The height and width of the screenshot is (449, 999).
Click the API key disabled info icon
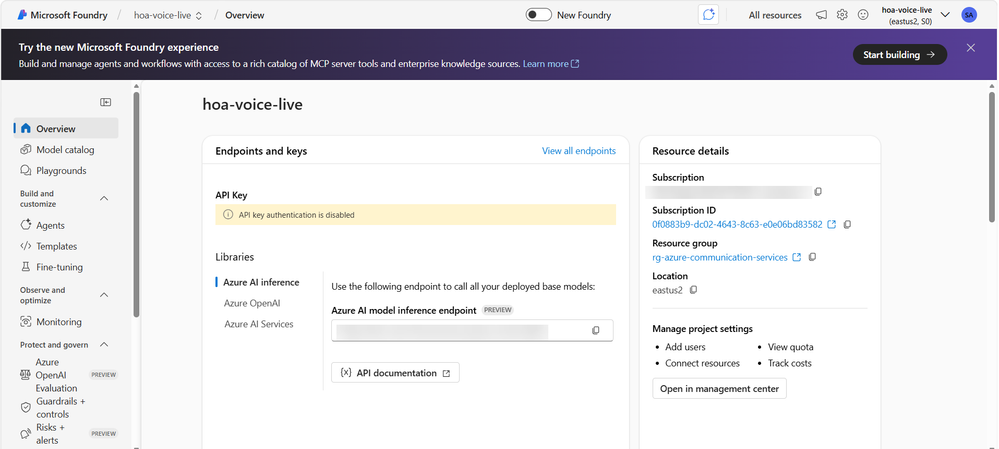(228, 215)
